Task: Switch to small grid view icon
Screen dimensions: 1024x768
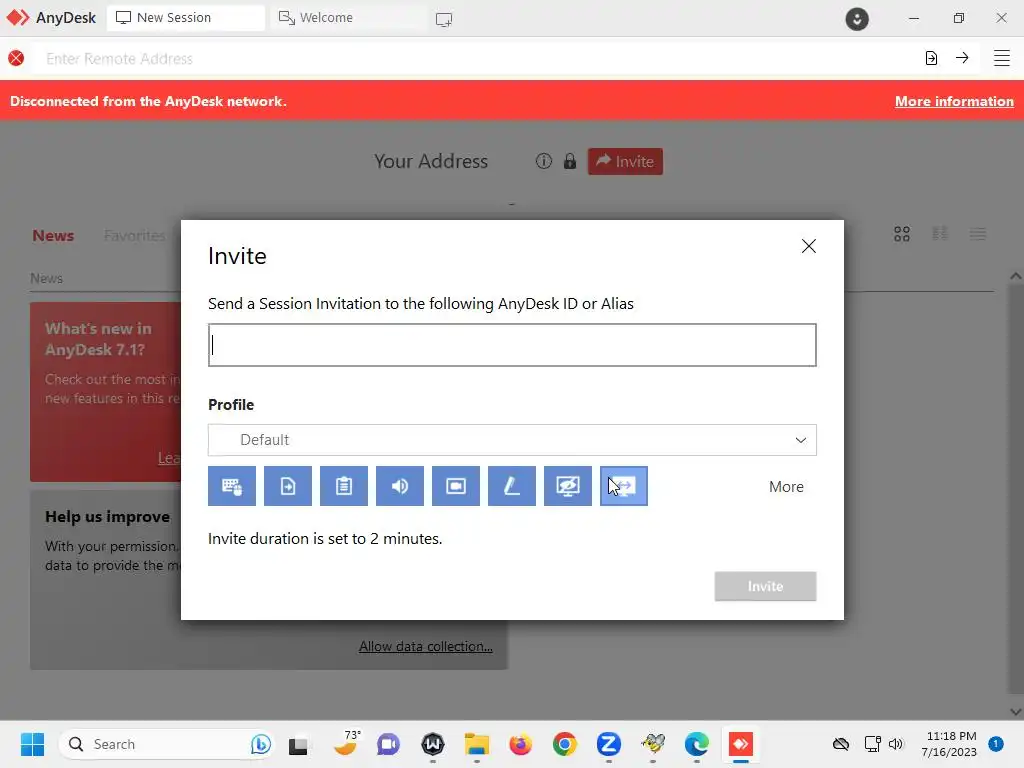Action: [x=940, y=234]
